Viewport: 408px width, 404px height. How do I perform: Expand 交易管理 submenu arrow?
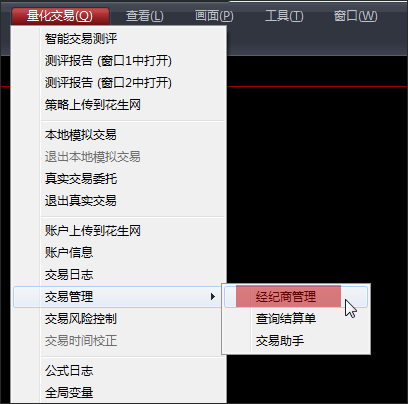coord(213,297)
